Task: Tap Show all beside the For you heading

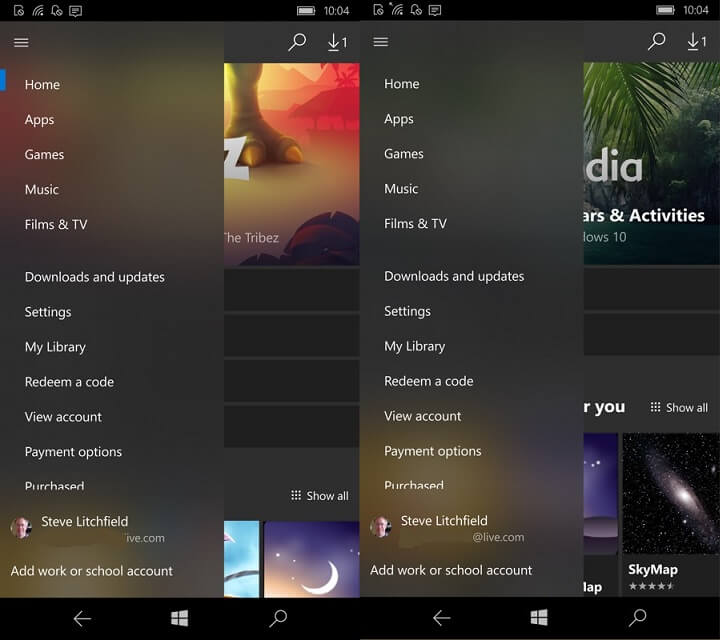Action: click(679, 407)
